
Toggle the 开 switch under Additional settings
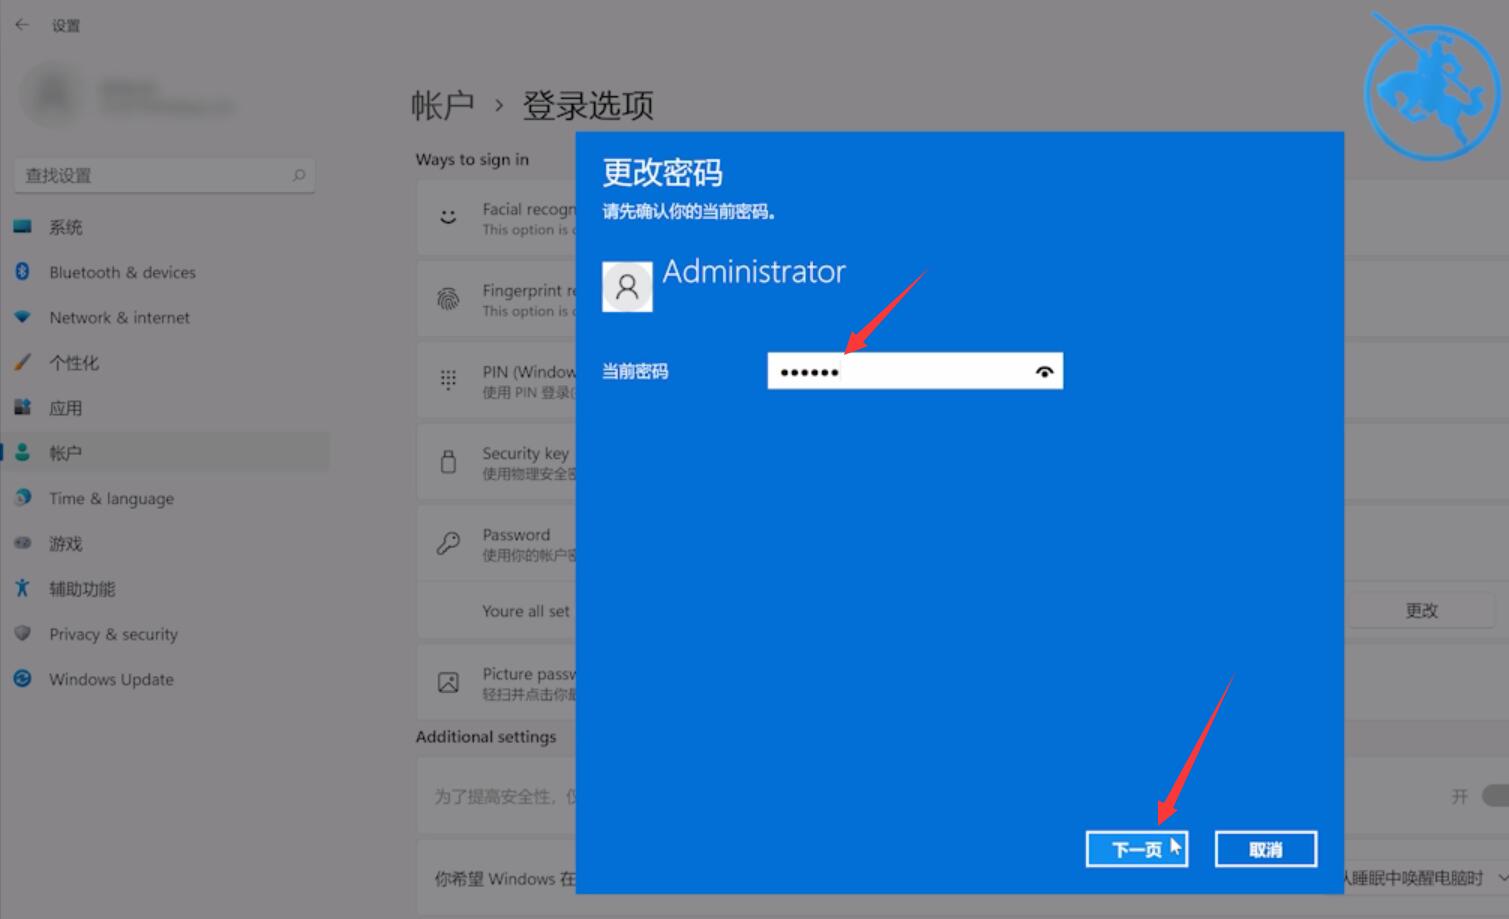(1496, 796)
